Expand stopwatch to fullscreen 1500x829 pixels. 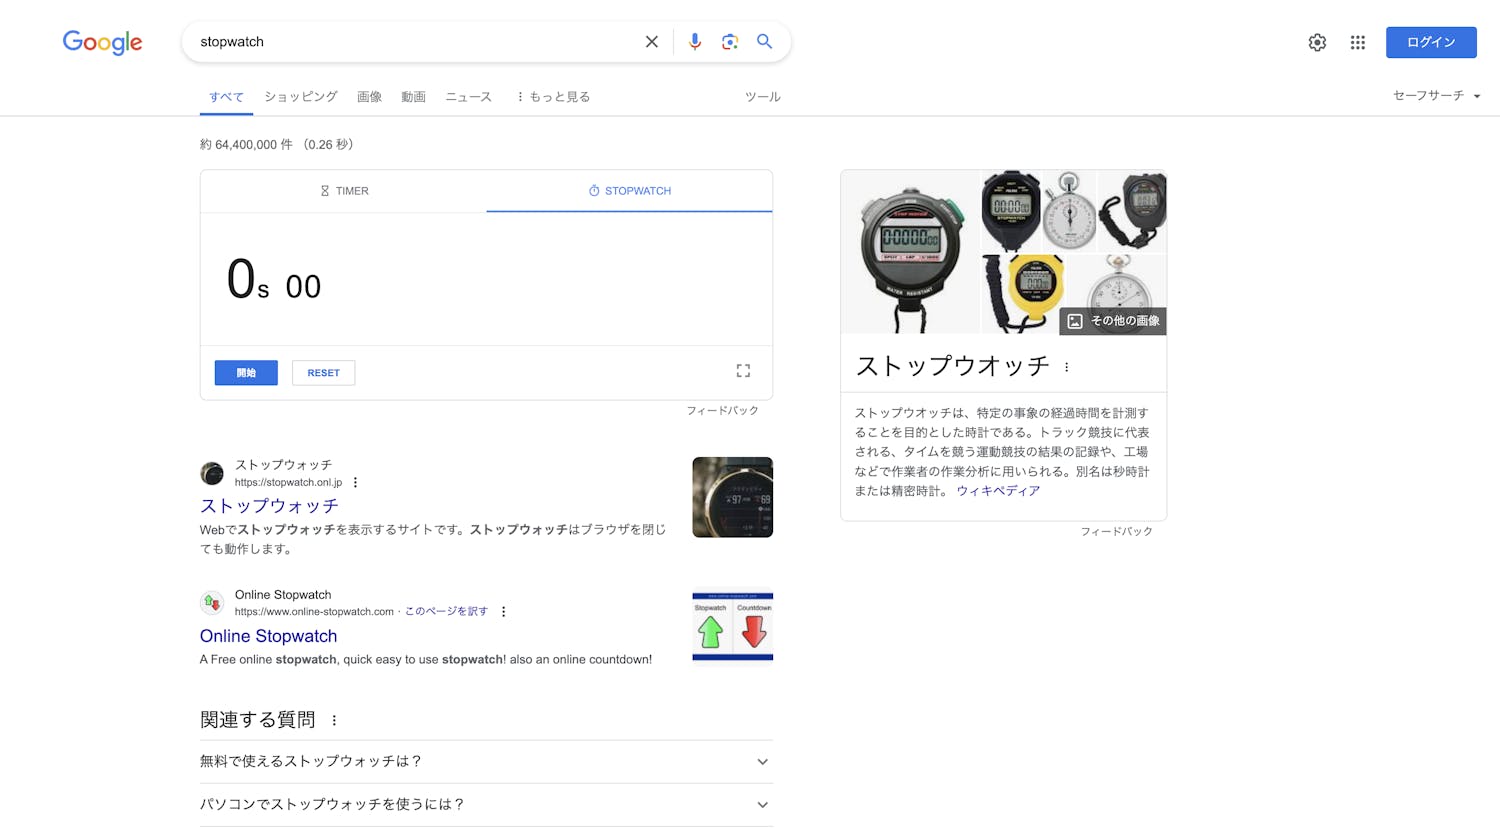[743, 371]
